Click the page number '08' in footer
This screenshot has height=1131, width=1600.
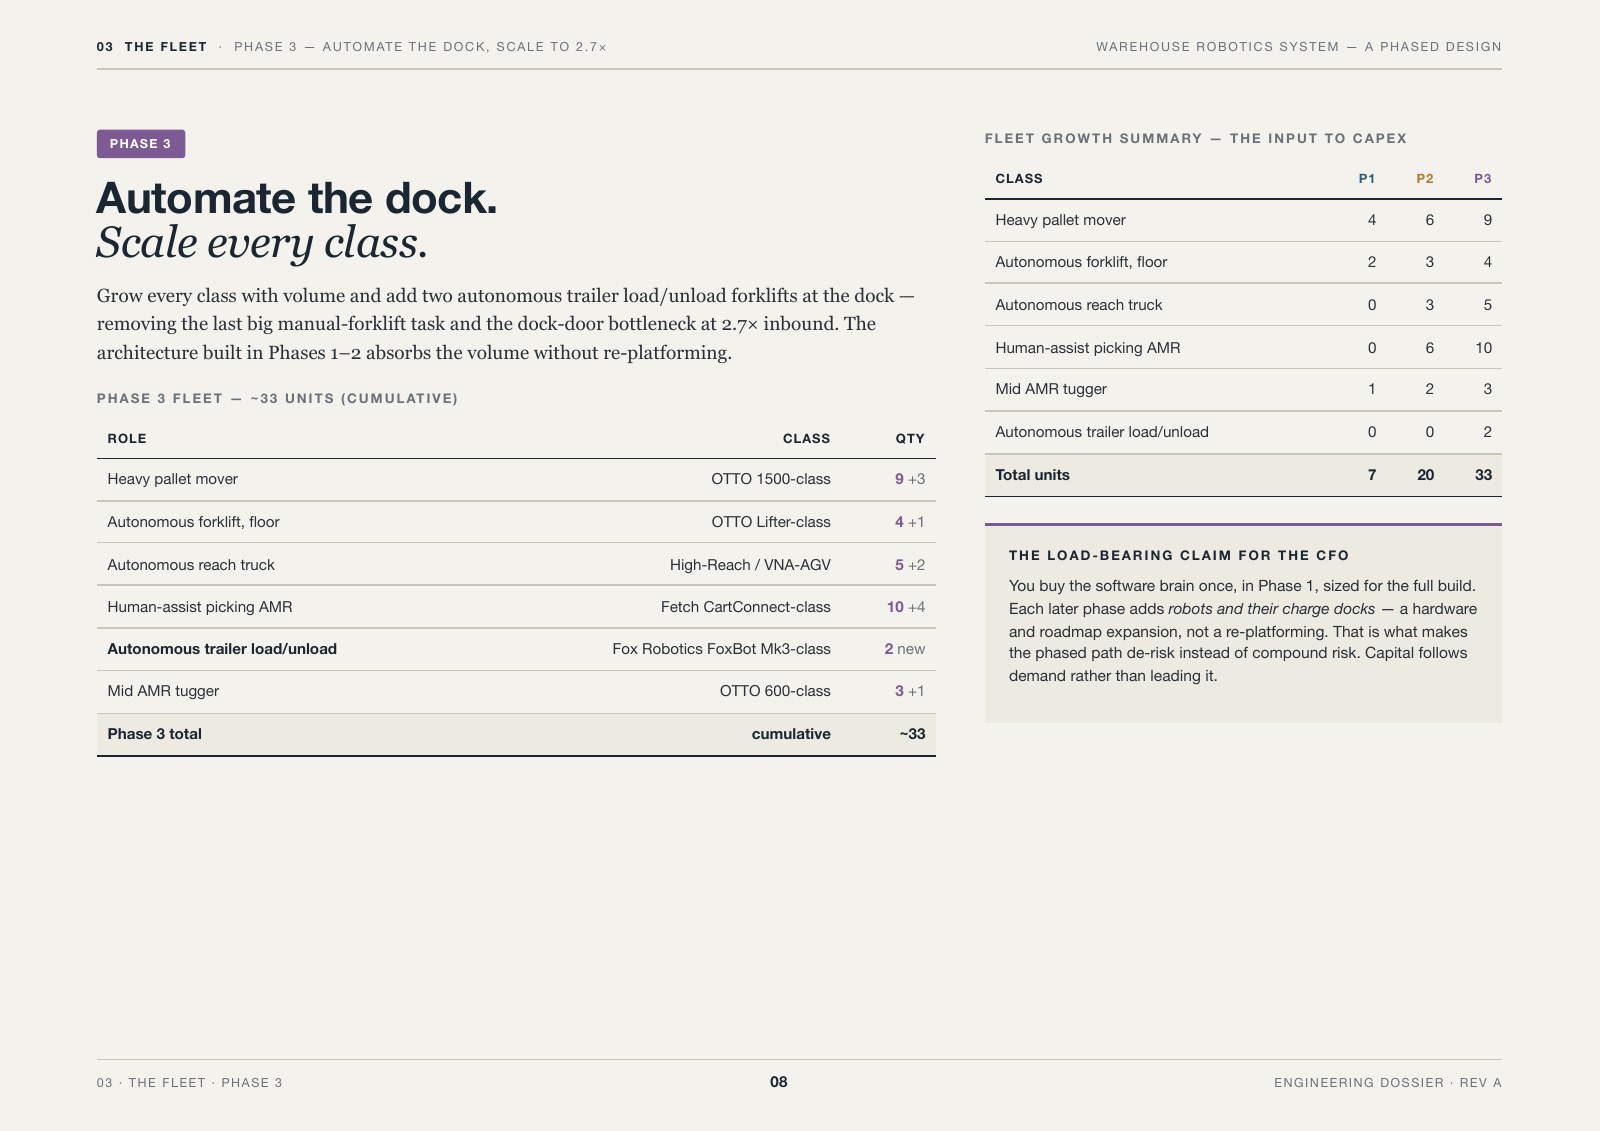click(x=779, y=1082)
